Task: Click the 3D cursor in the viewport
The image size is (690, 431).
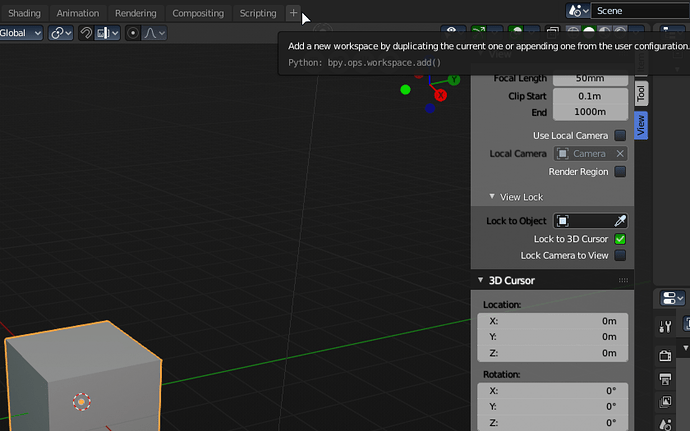Action: 81,402
